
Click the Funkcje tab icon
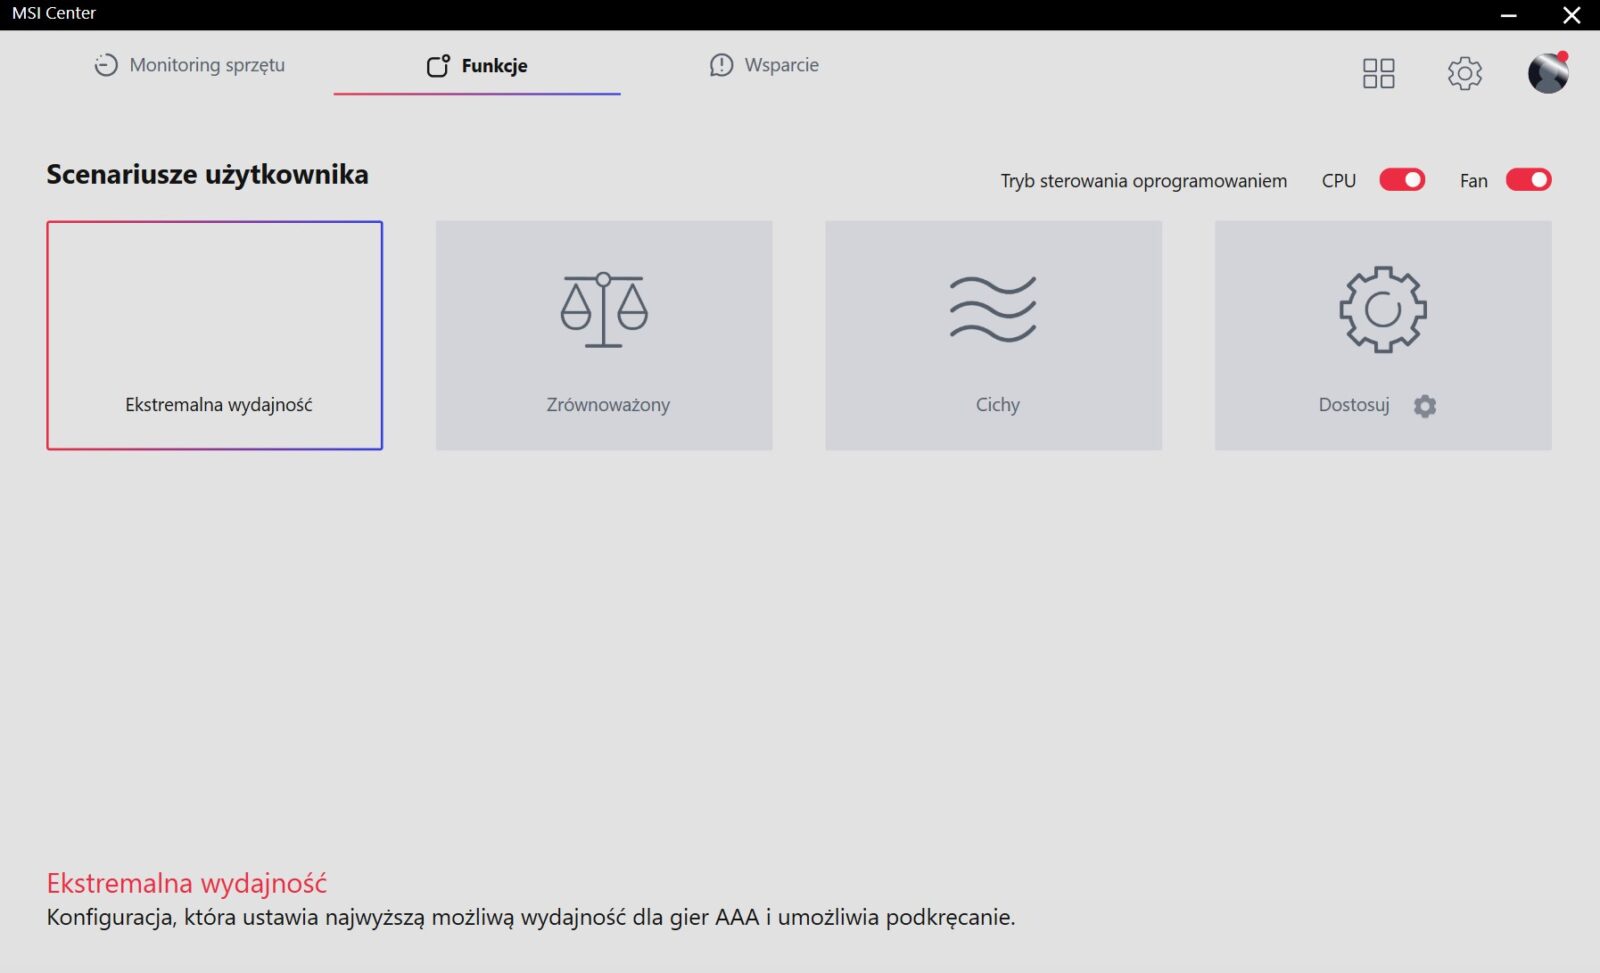[x=438, y=66]
